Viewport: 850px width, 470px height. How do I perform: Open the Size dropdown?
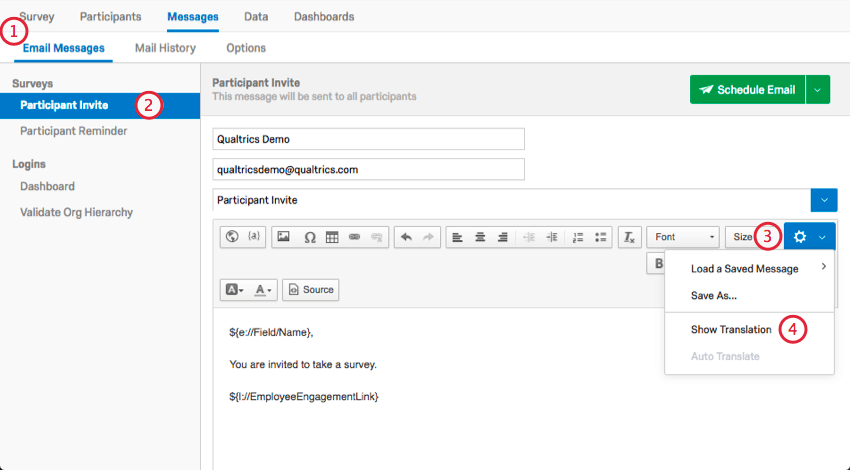point(742,237)
